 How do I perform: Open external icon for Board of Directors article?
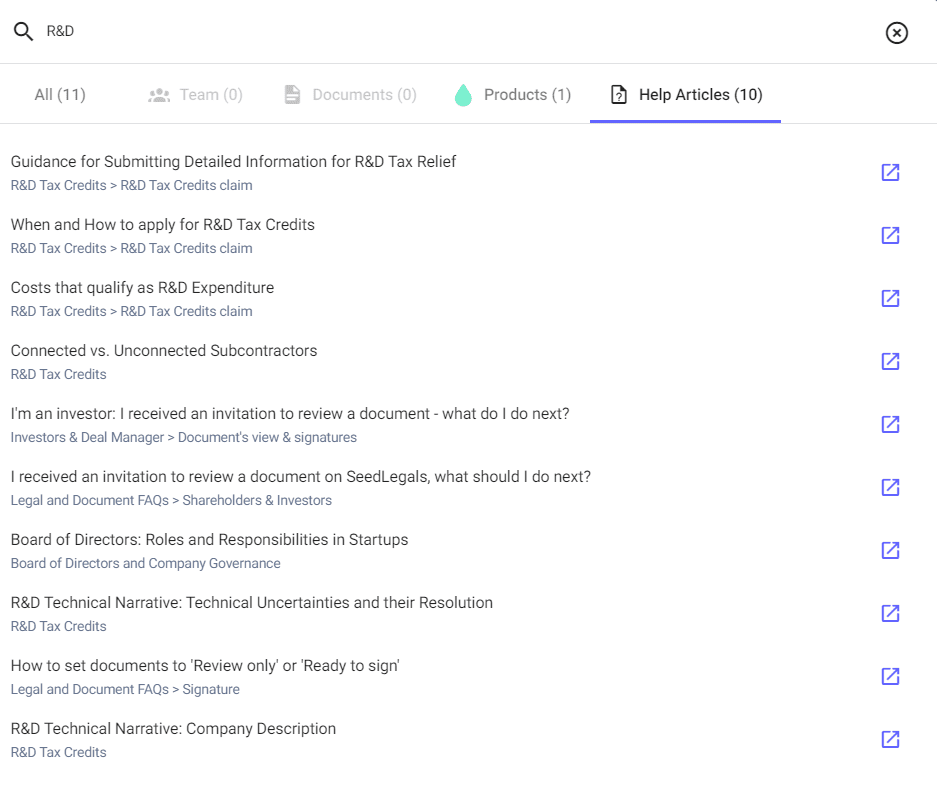click(x=890, y=550)
